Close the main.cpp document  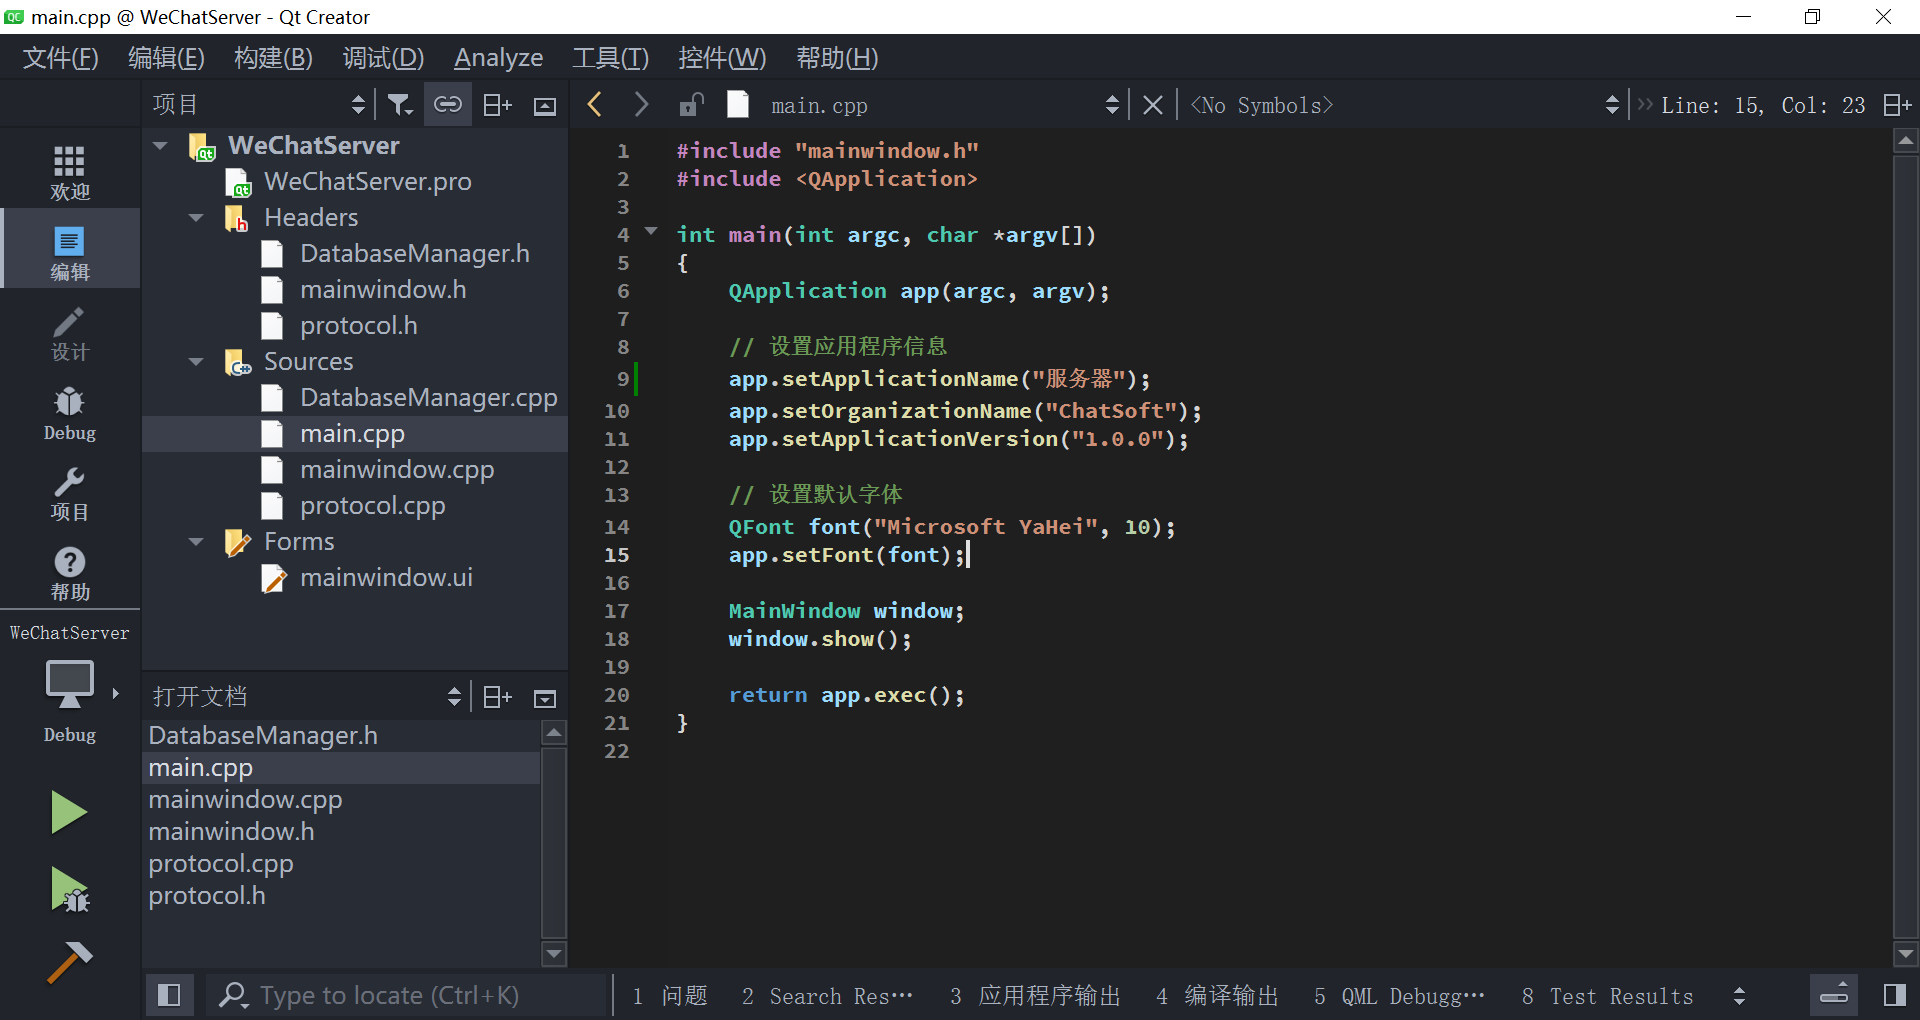1153,105
